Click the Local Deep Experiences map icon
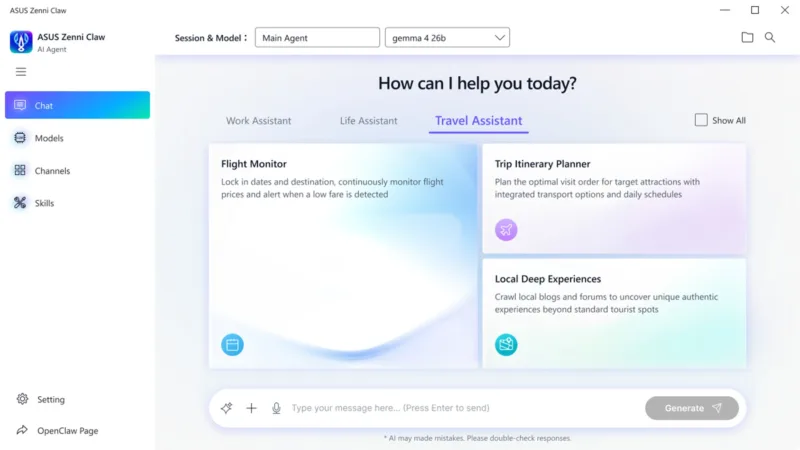Screen dimensions: 800x450 point(506,345)
